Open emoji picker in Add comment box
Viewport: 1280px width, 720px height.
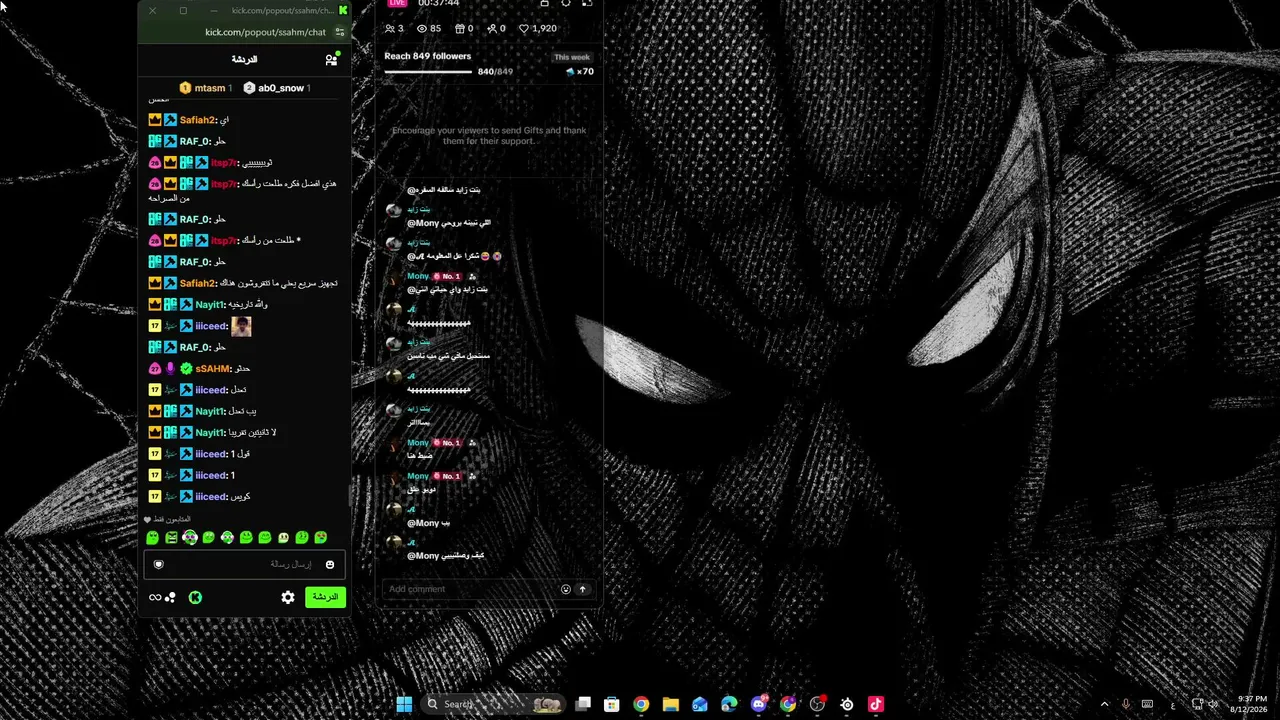pos(565,589)
